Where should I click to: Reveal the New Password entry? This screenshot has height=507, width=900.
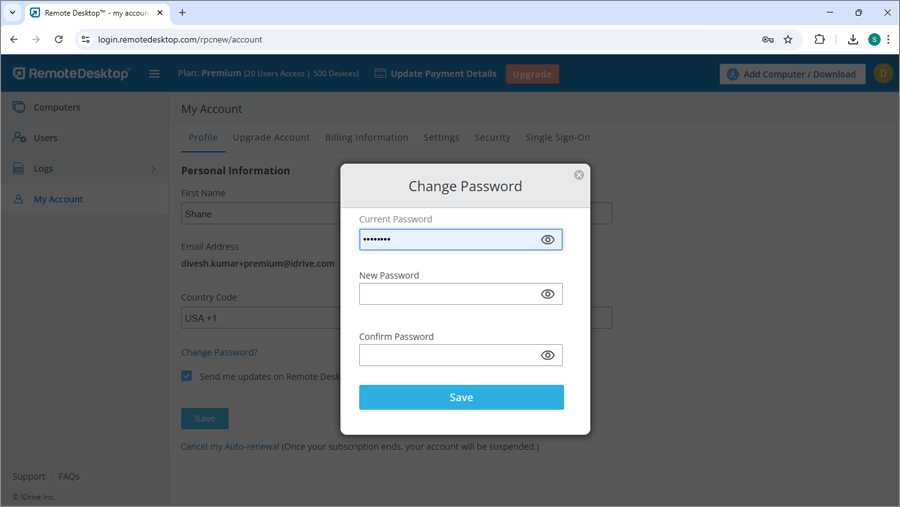pyautogui.click(x=547, y=294)
